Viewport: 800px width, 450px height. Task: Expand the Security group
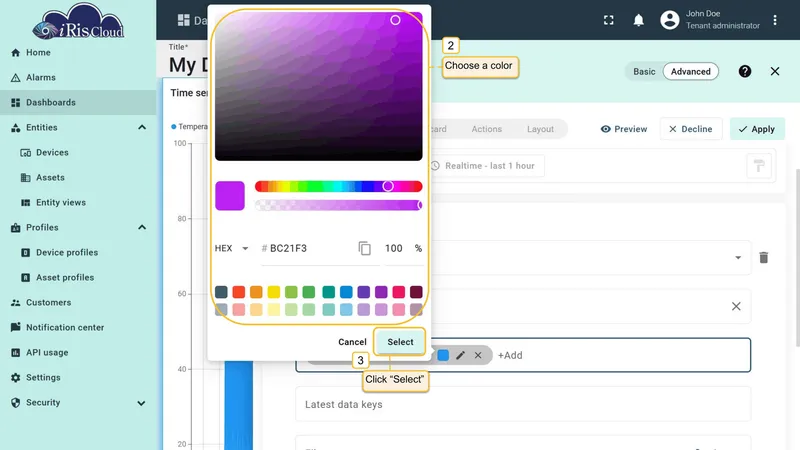pyautogui.click(x=141, y=403)
